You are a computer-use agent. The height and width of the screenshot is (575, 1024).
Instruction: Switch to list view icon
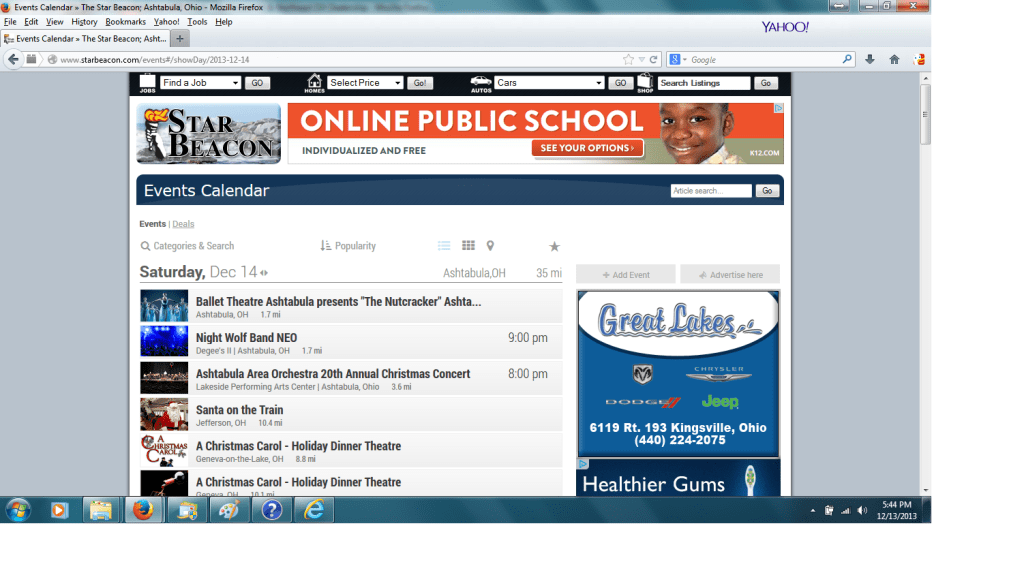pos(444,246)
